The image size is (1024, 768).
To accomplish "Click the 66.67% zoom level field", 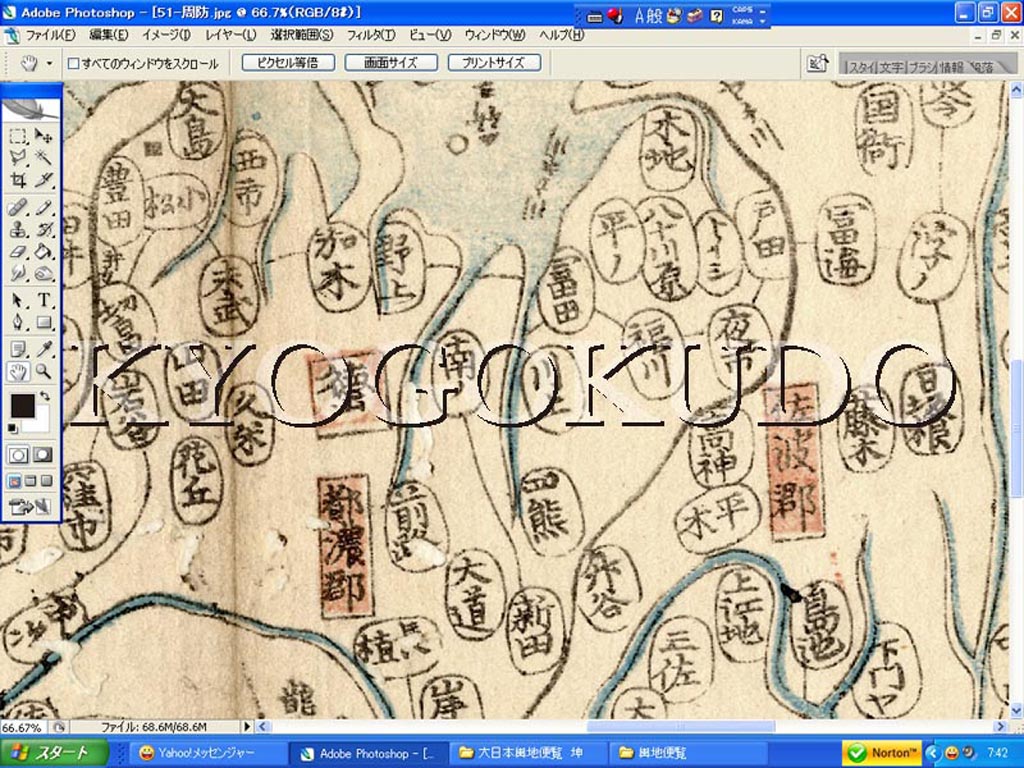I will [24, 727].
